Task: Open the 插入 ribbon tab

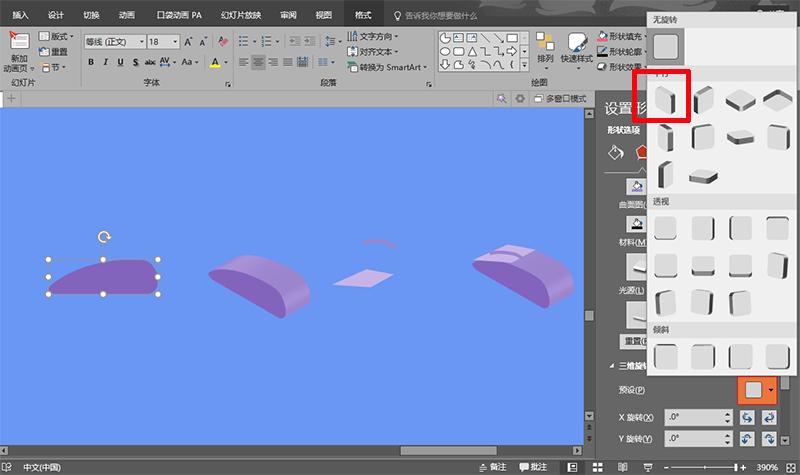Action: (x=21, y=16)
